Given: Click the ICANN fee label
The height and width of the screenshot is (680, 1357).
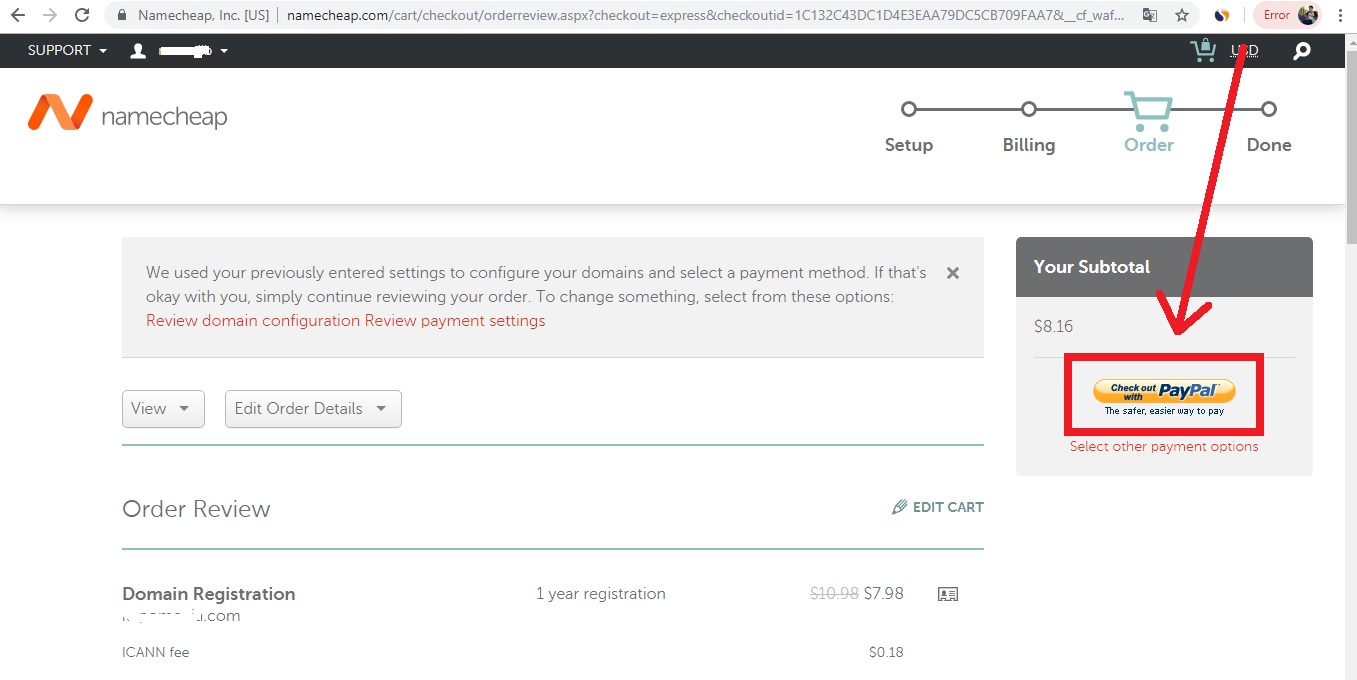Looking at the screenshot, I should click(x=156, y=653).
